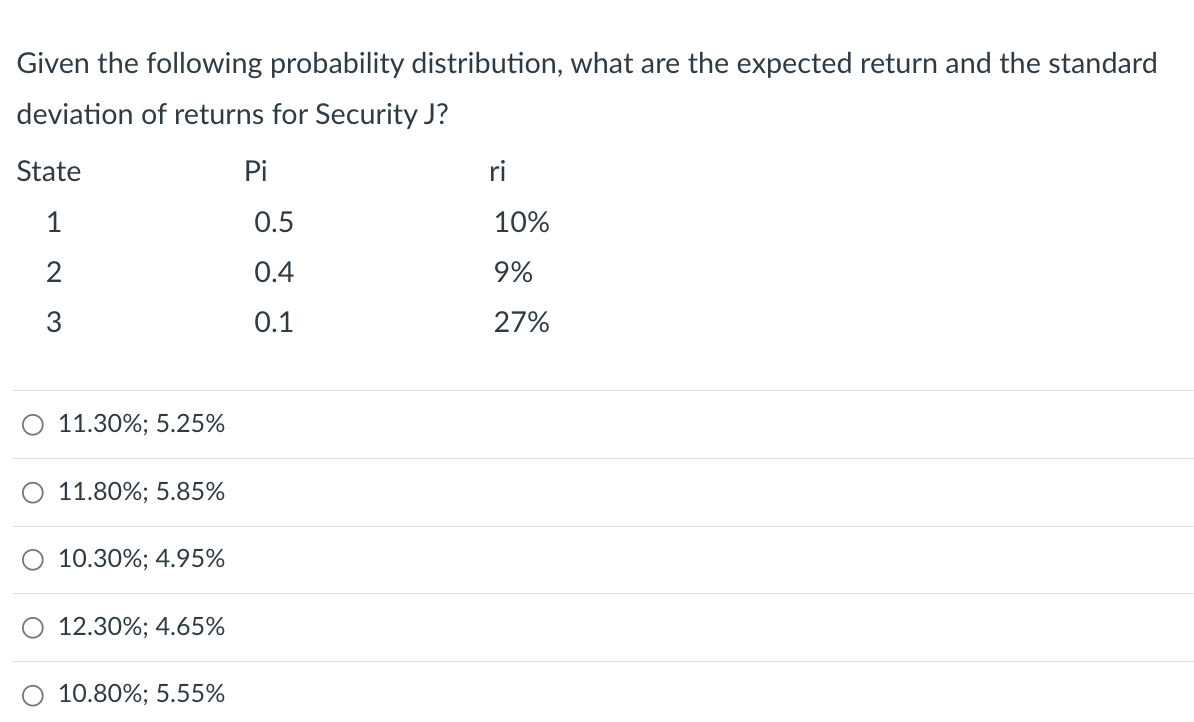
Task: Click the radio circle beside 10.80%; 5.55%
Action: coord(33,693)
